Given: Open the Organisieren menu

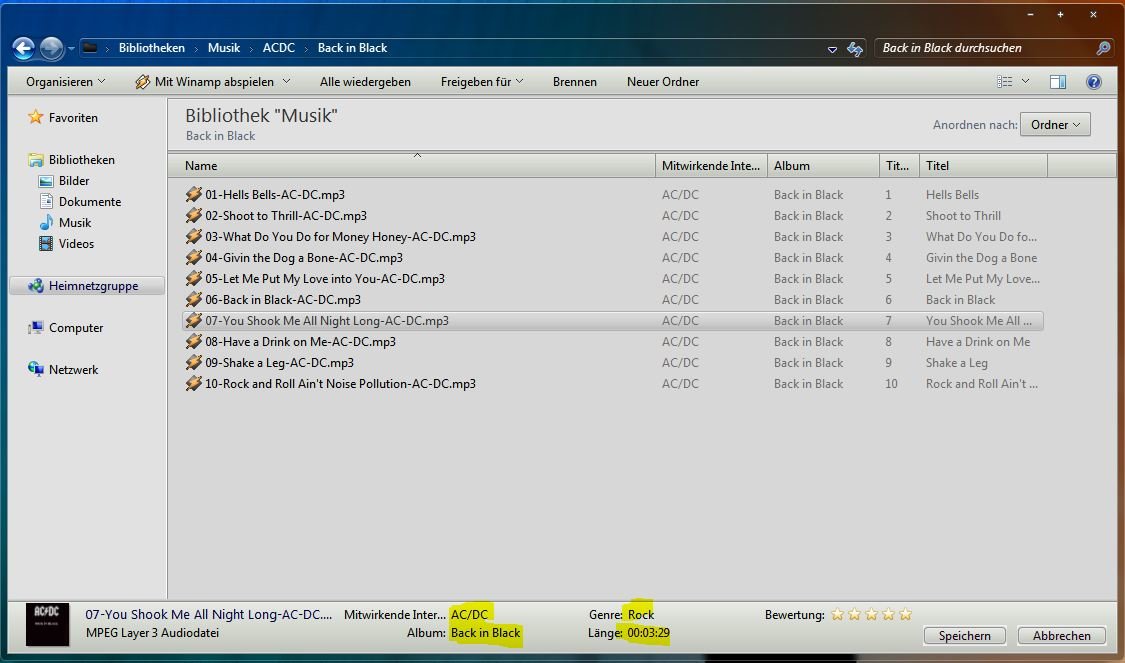Looking at the screenshot, I should tap(65, 82).
